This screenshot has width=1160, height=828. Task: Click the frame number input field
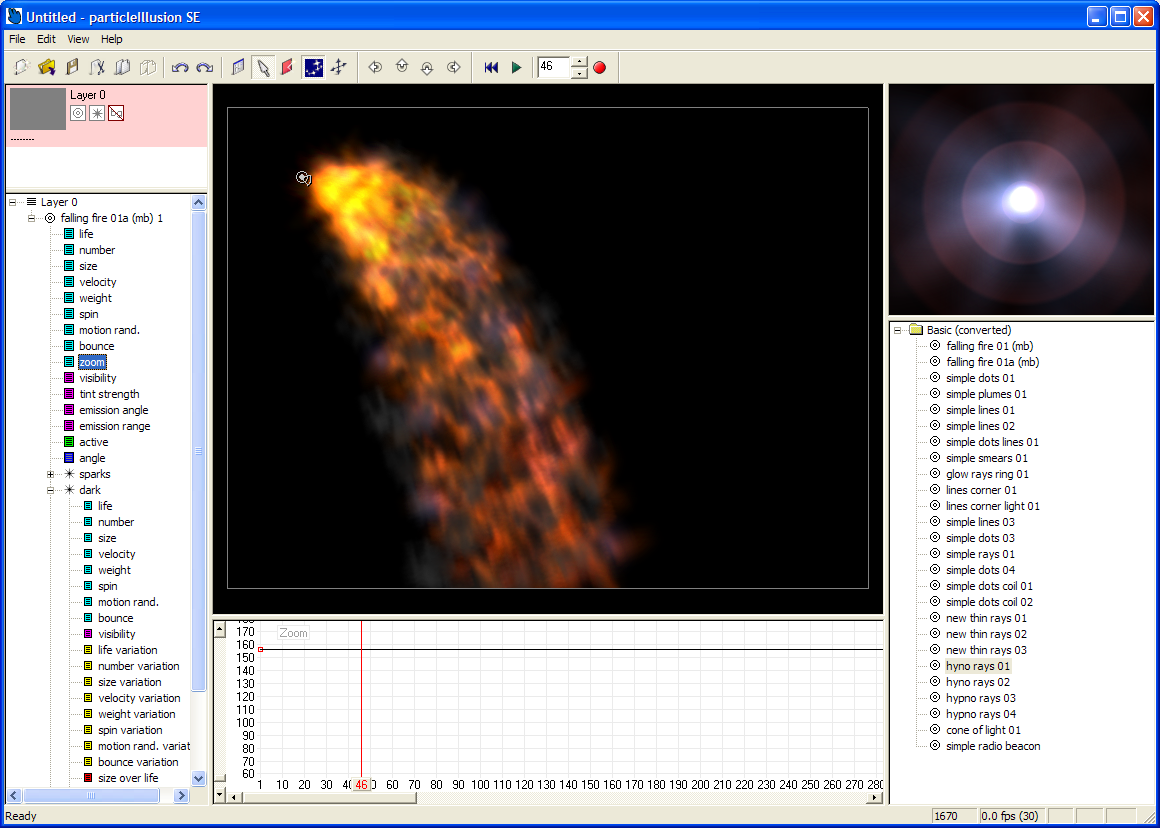553,67
